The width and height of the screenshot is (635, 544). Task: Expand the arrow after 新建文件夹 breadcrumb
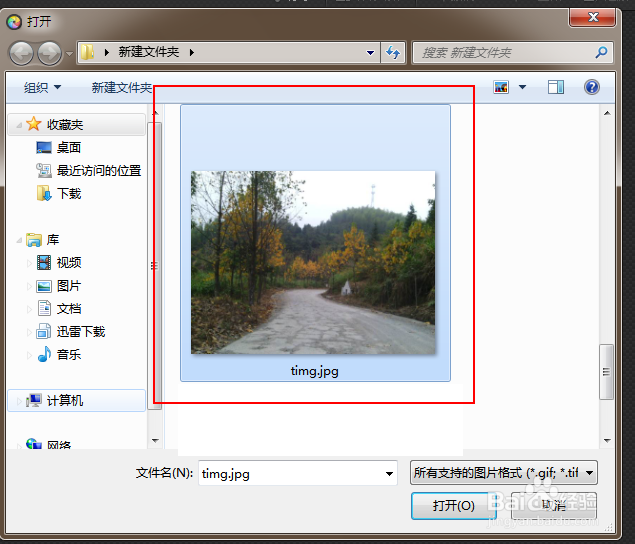click(192, 52)
